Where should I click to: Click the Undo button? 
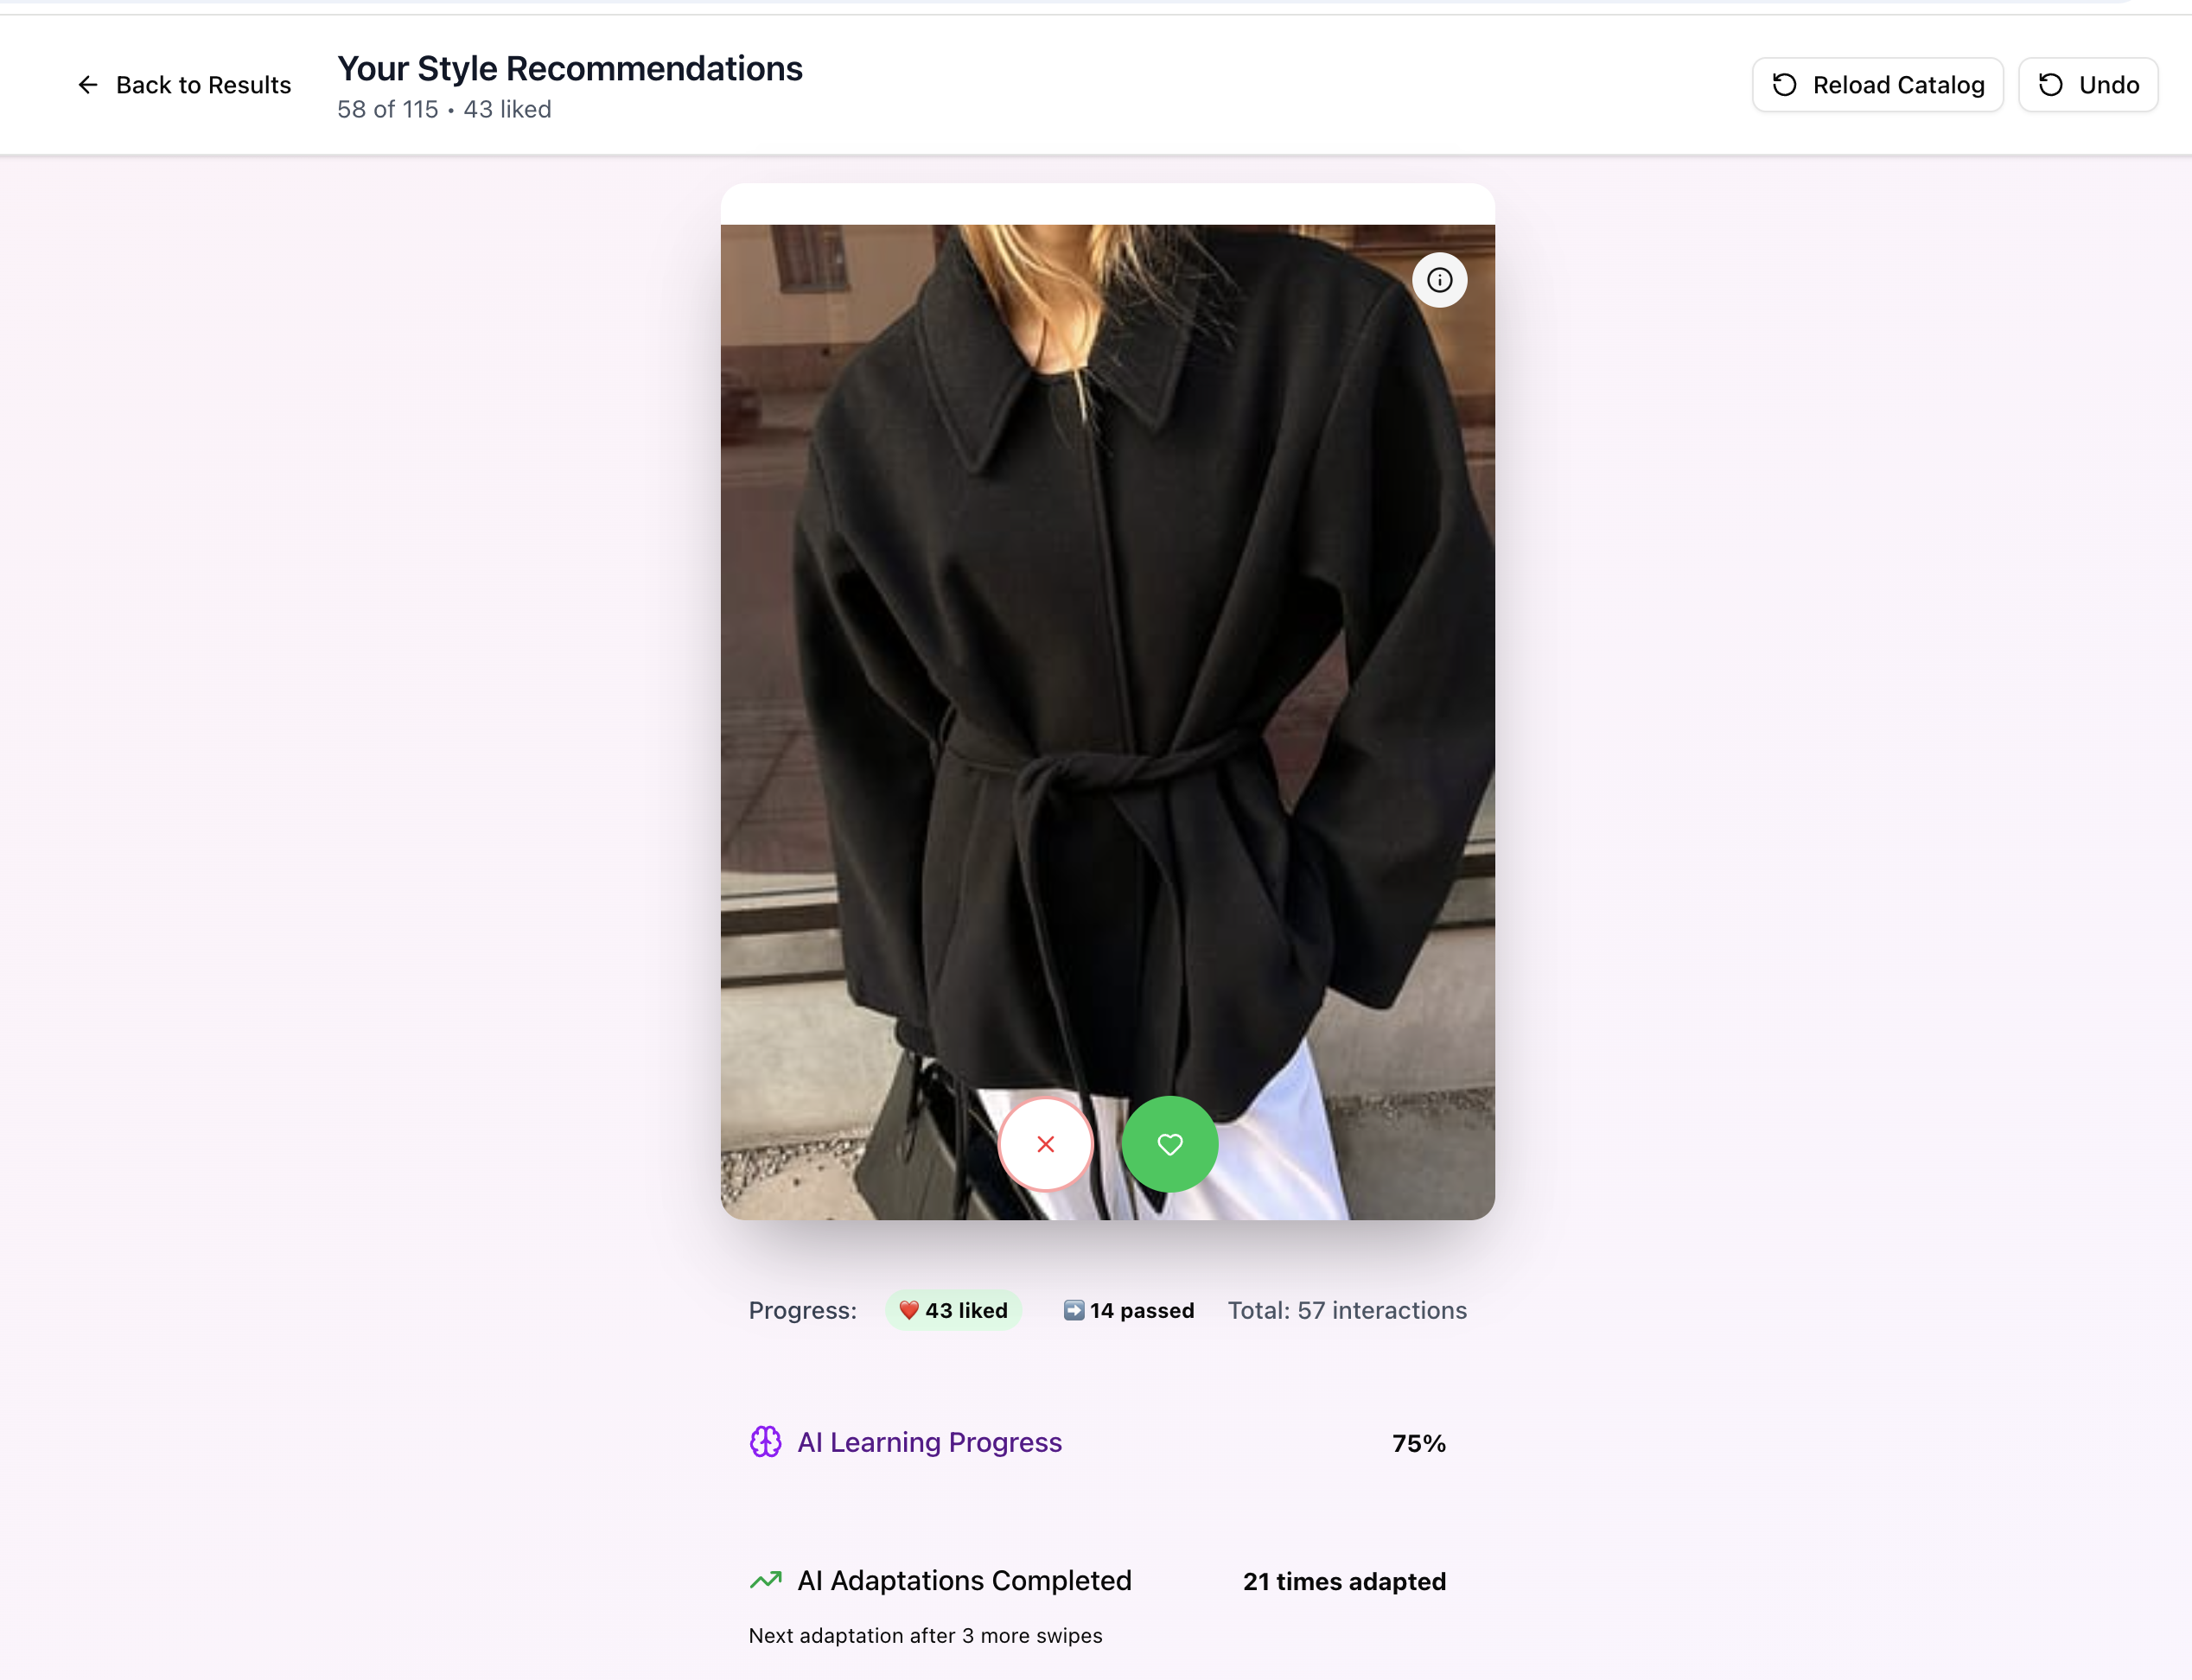pos(2088,85)
